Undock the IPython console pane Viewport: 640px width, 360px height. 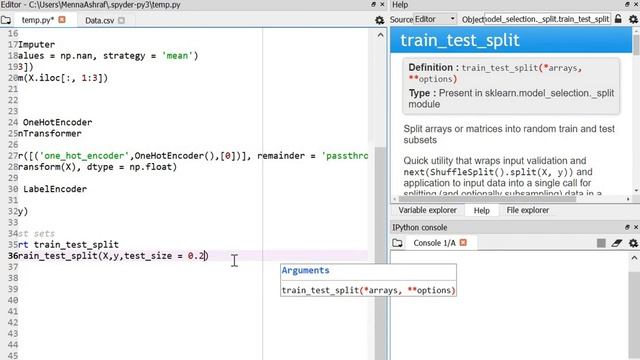tap(627, 227)
